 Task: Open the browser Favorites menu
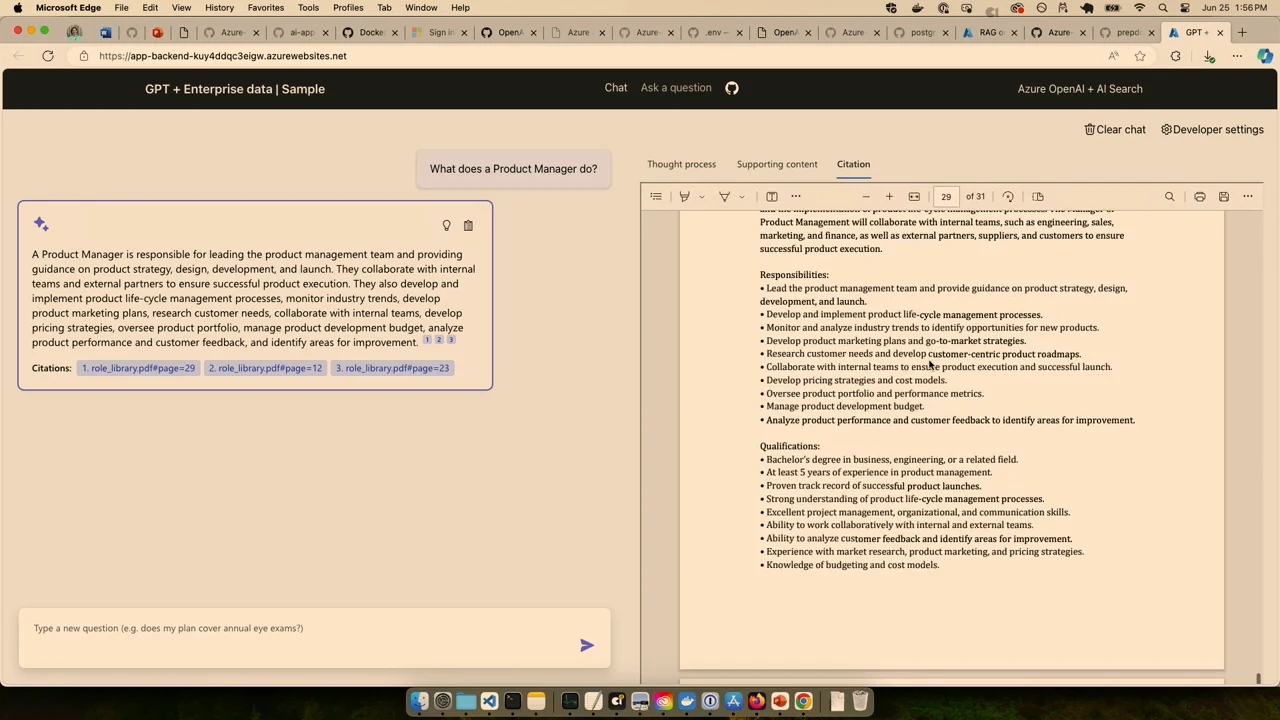pos(265,8)
